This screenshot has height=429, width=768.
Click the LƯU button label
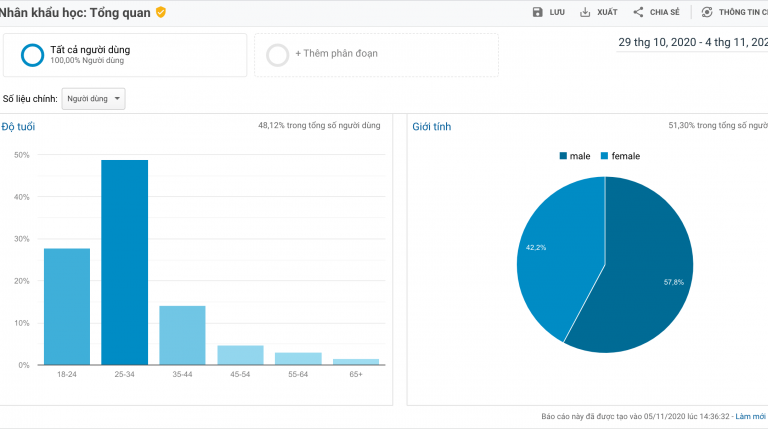[557, 12]
